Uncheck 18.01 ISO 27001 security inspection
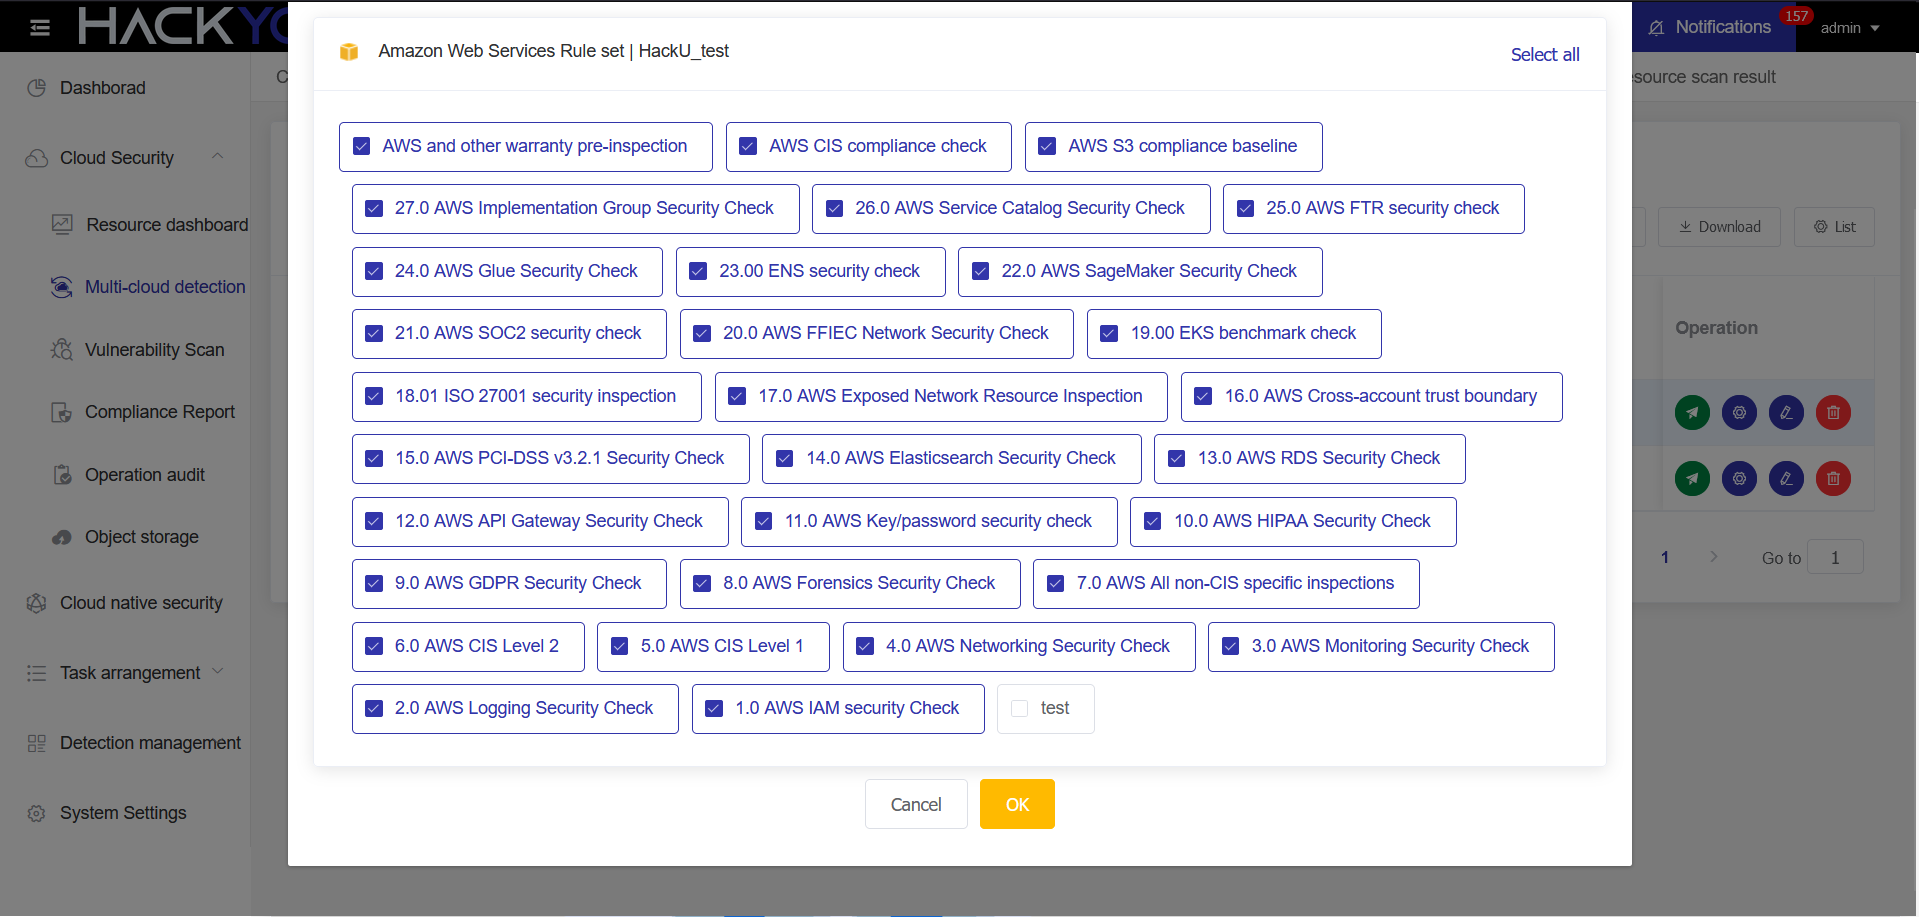This screenshot has width=1920, height=917. (x=374, y=396)
